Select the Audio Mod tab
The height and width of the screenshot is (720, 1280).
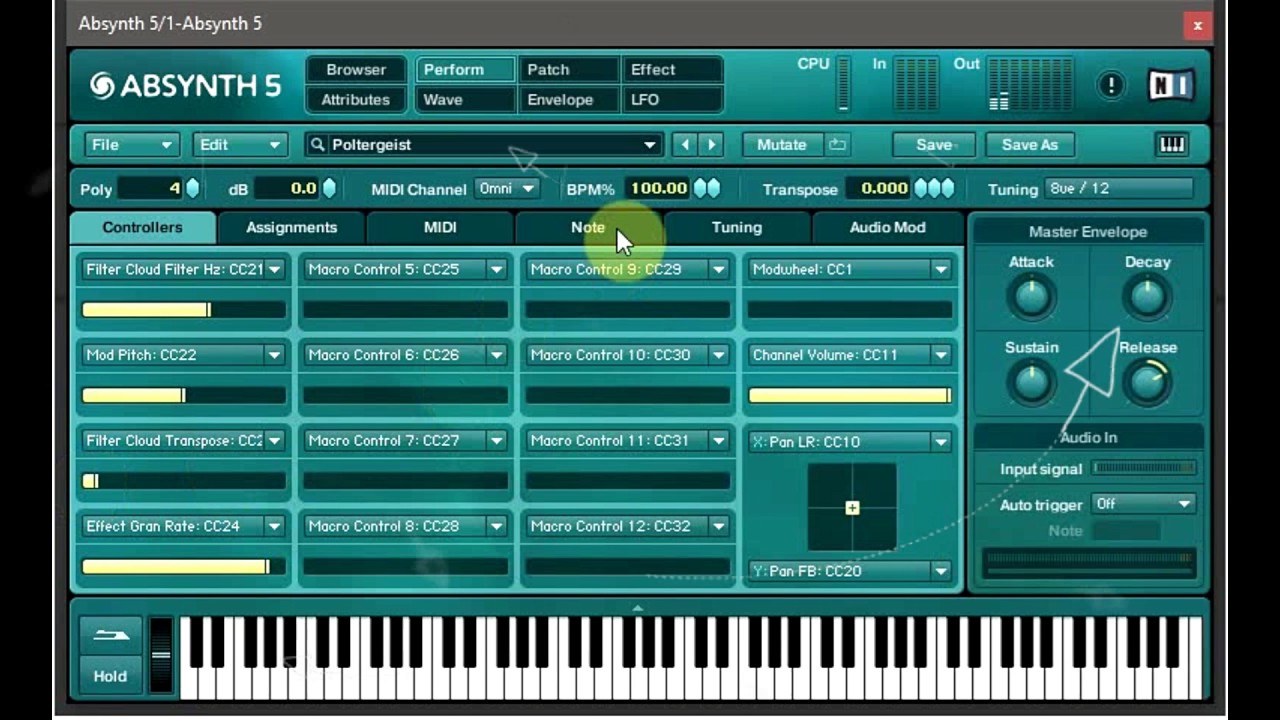(x=887, y=227)
